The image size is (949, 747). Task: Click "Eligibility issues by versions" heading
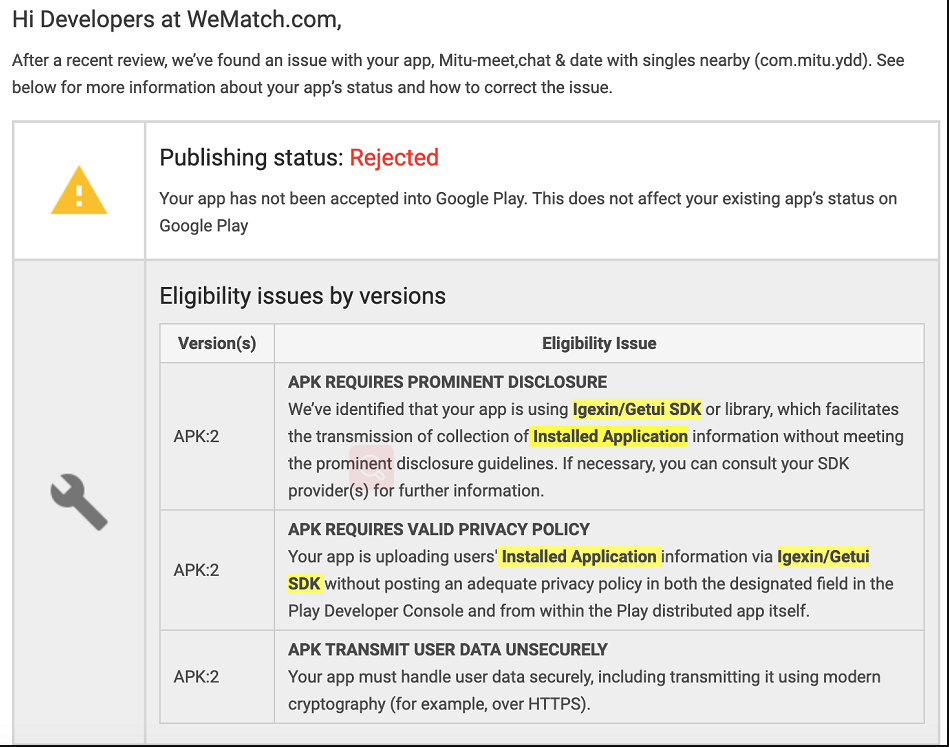(303, 296)
